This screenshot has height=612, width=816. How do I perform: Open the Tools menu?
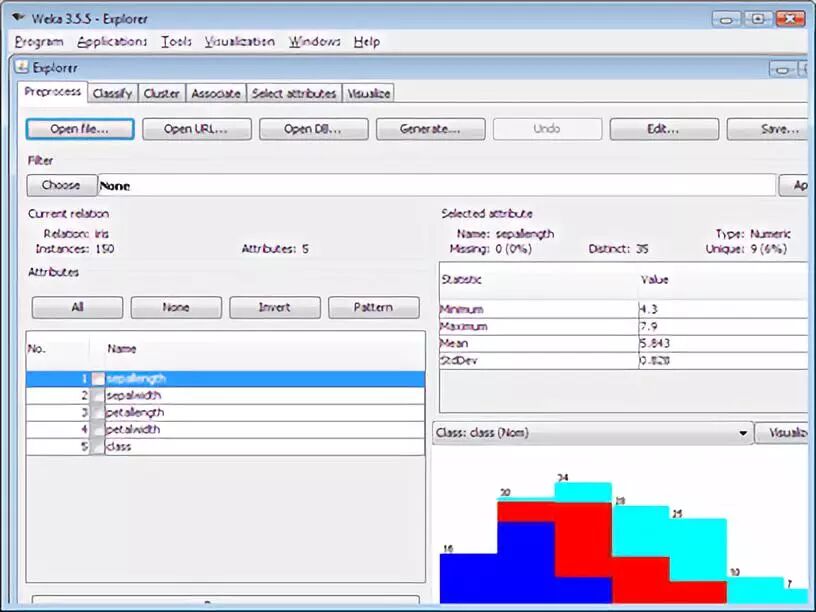tap(176, 42)
